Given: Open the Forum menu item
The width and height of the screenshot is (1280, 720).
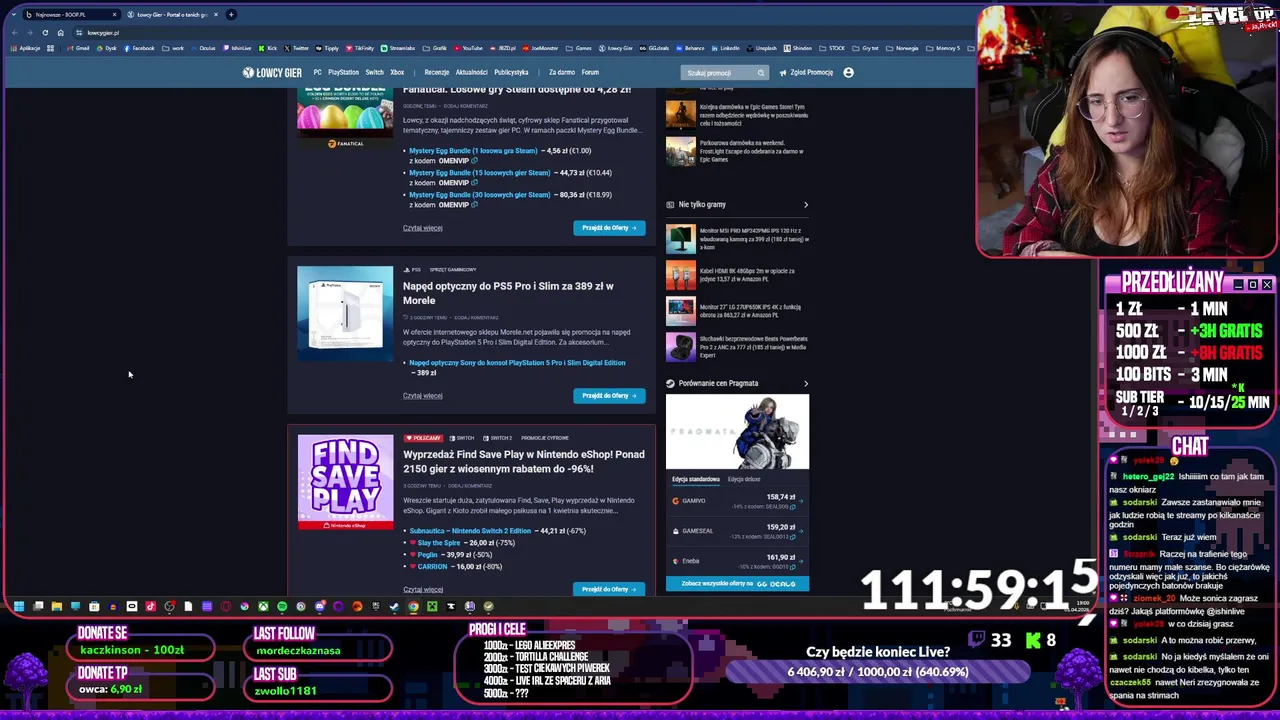Looking at the screenshot, I should point(590,72).
